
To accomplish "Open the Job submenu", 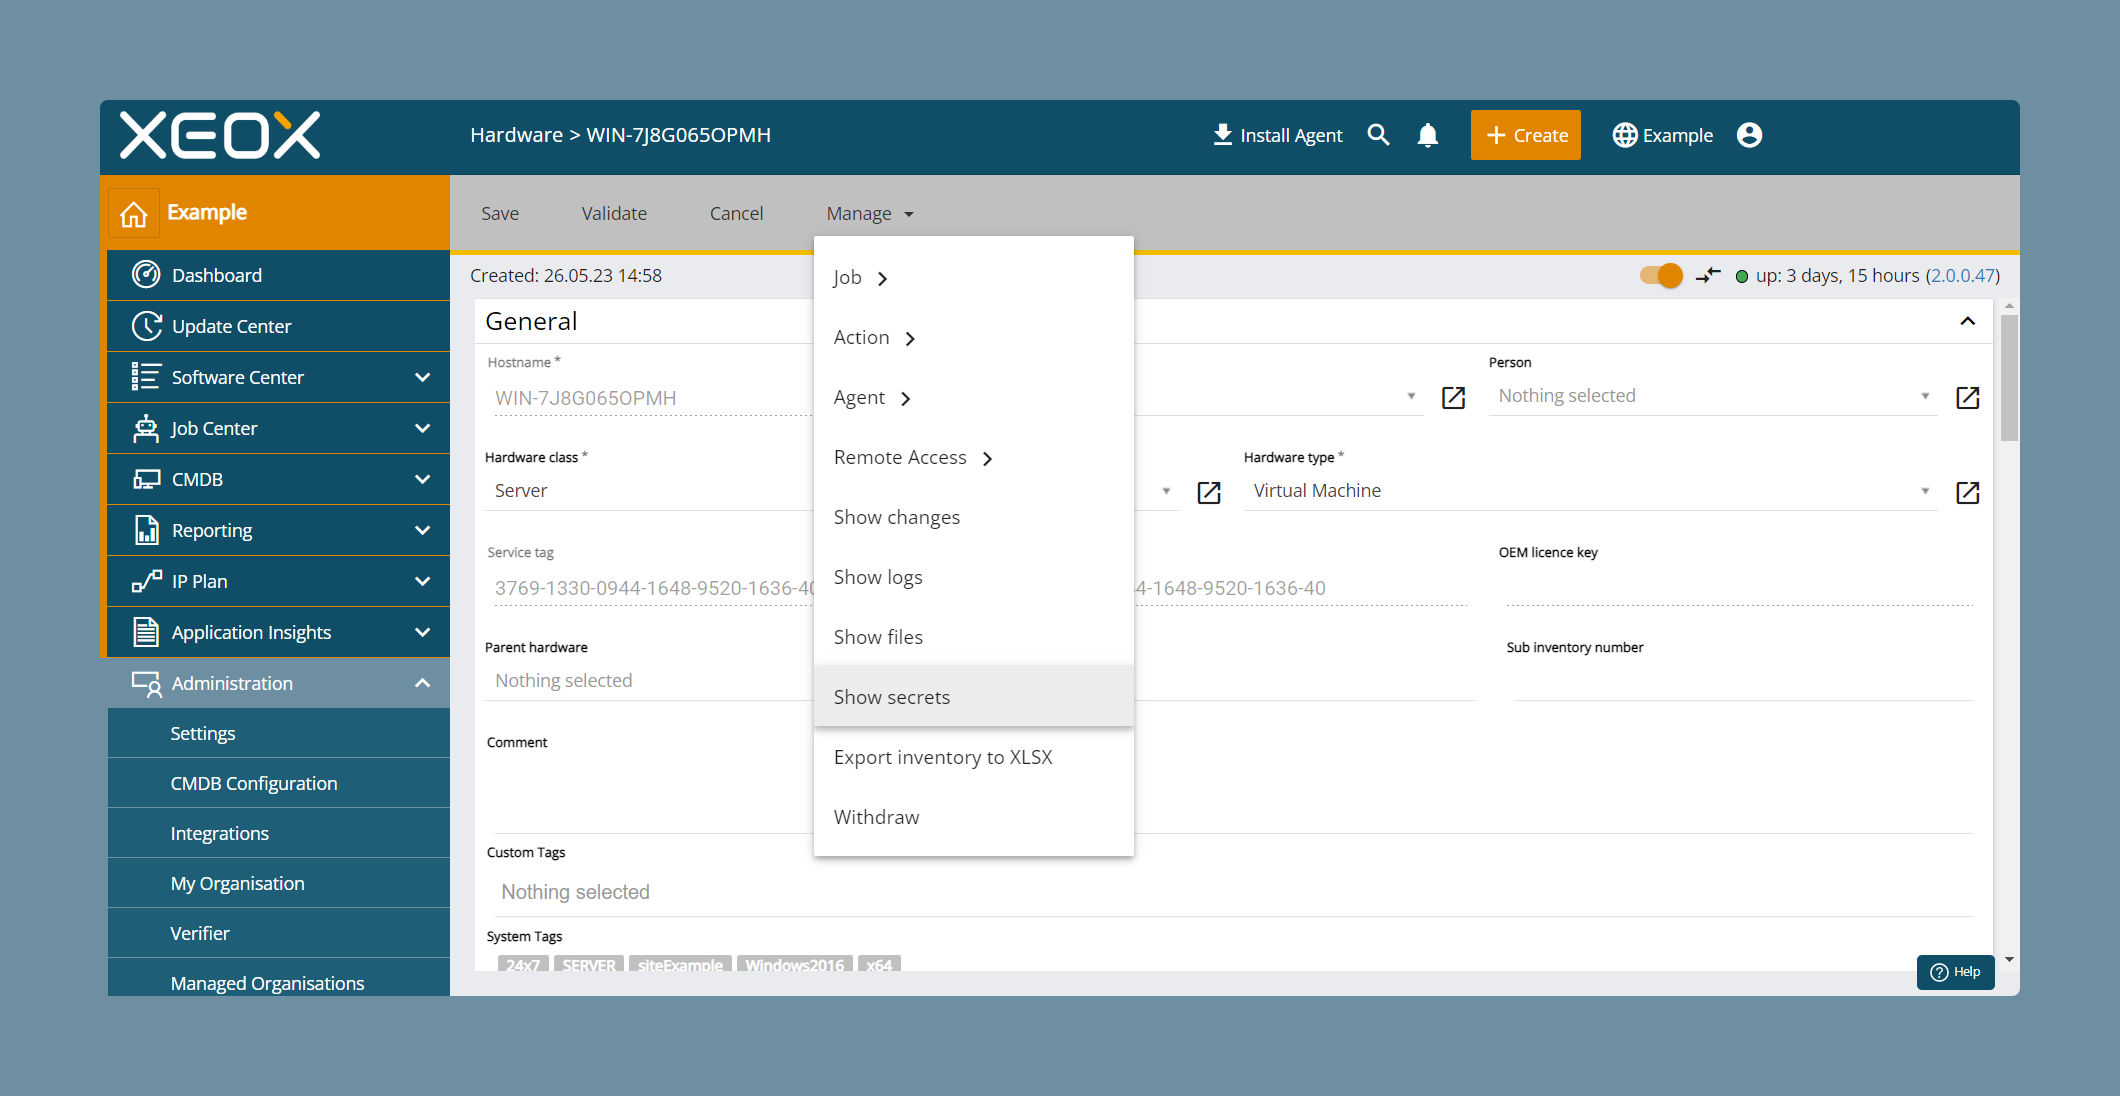I will point(974,277).
